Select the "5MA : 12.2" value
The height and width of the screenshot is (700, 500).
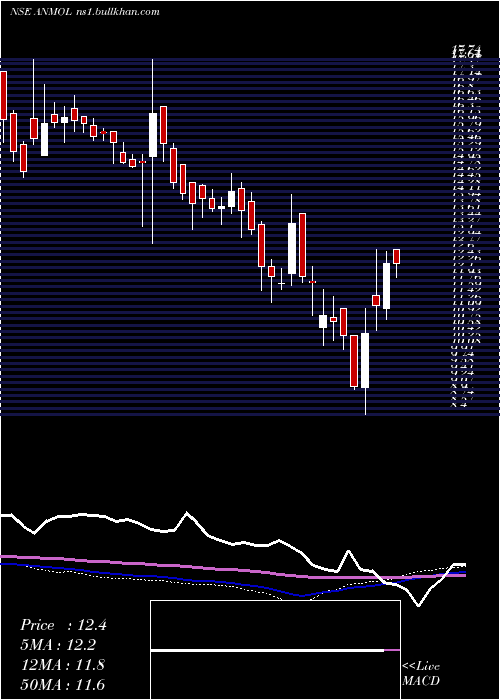pos(58,645)
